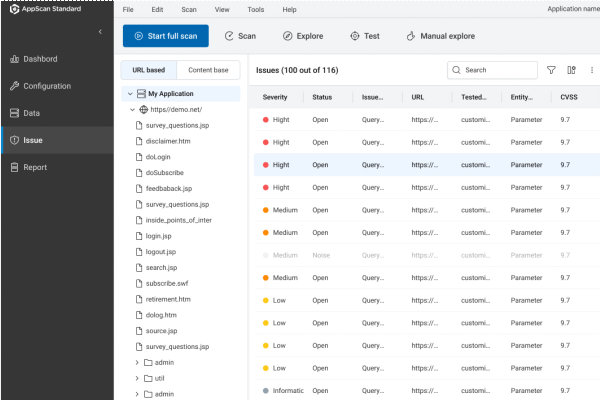
Task: Open the three-dot more options menu
Action: pos(591,71)
